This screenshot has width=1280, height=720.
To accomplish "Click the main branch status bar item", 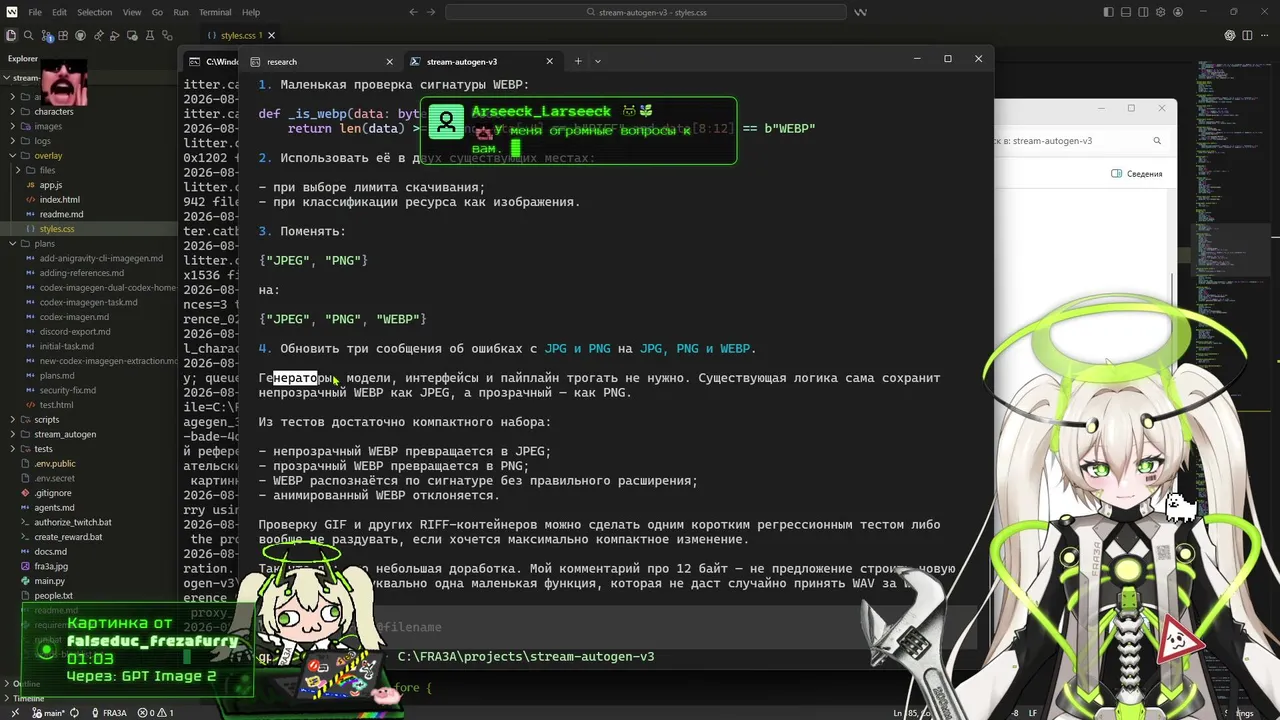I will click(x=48, y=713).
